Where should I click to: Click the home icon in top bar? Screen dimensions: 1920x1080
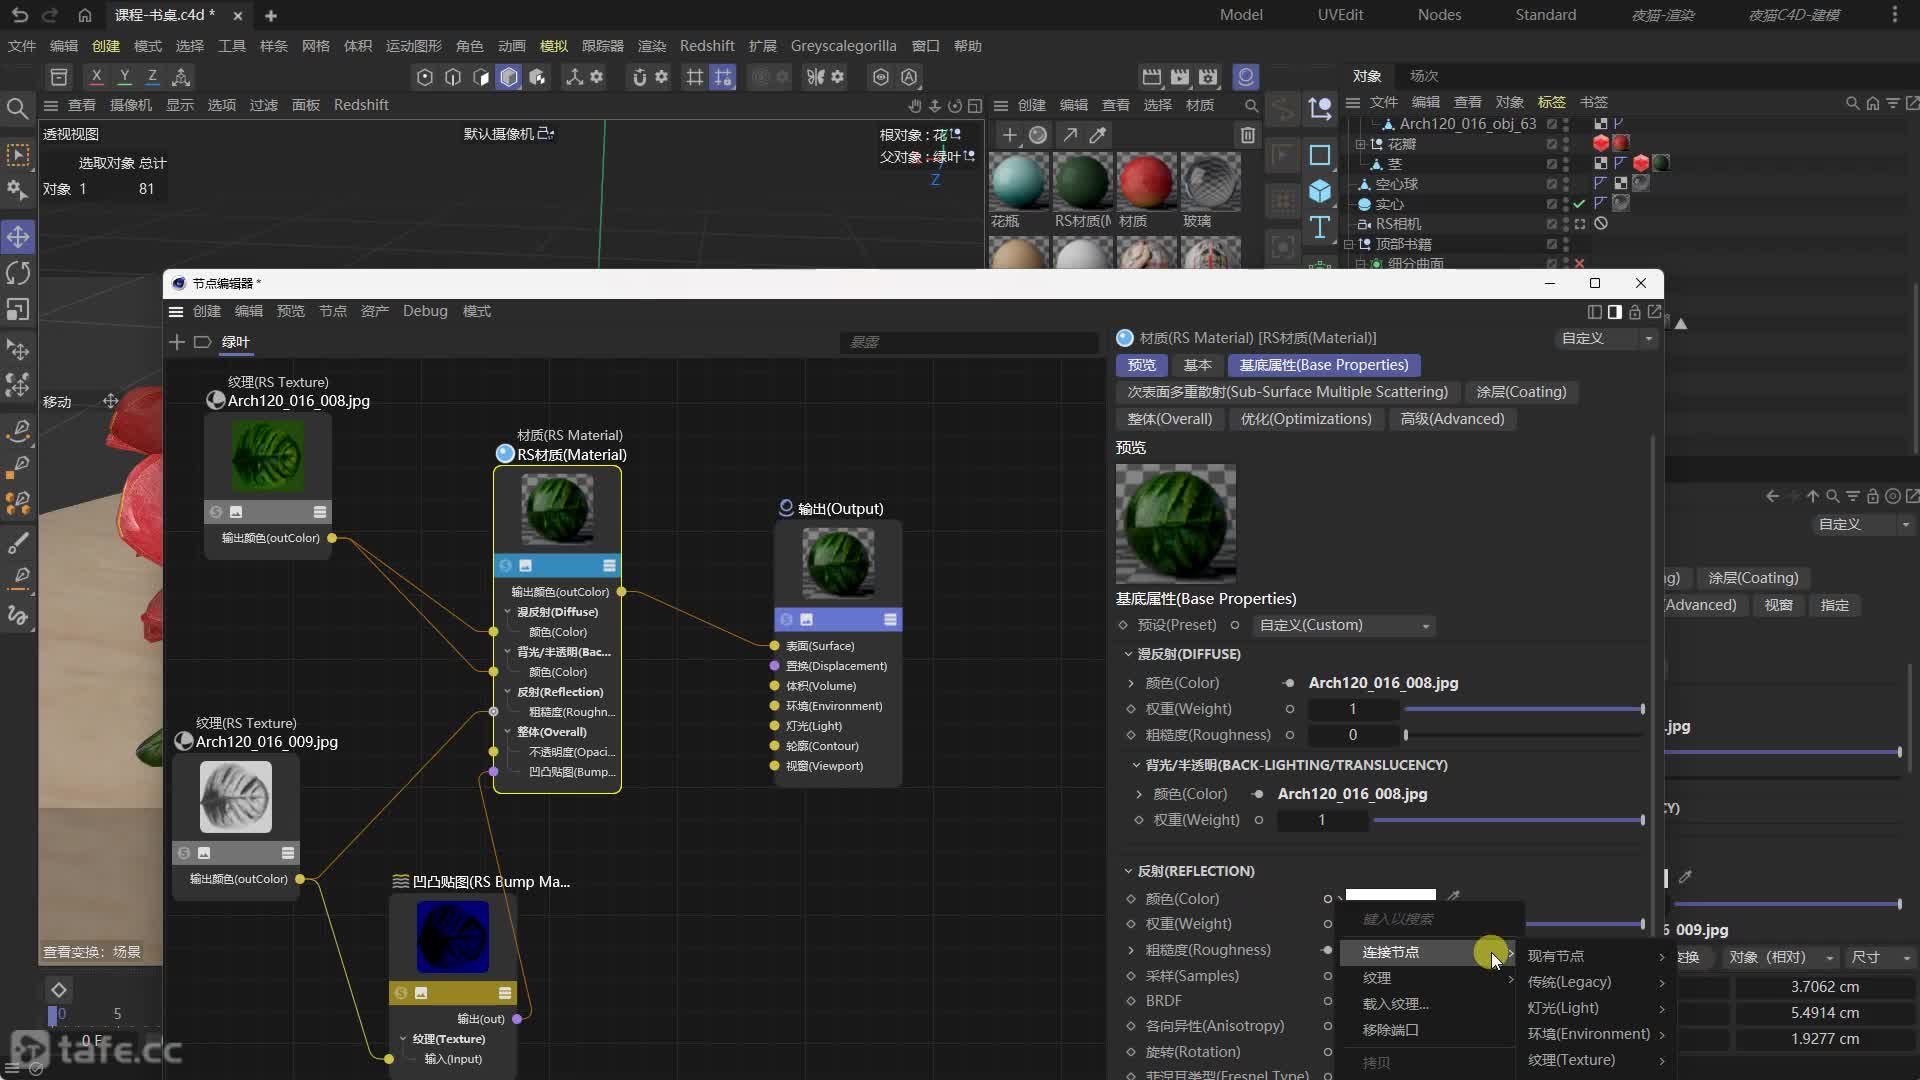pyautogui.click(x=85, y=15)
